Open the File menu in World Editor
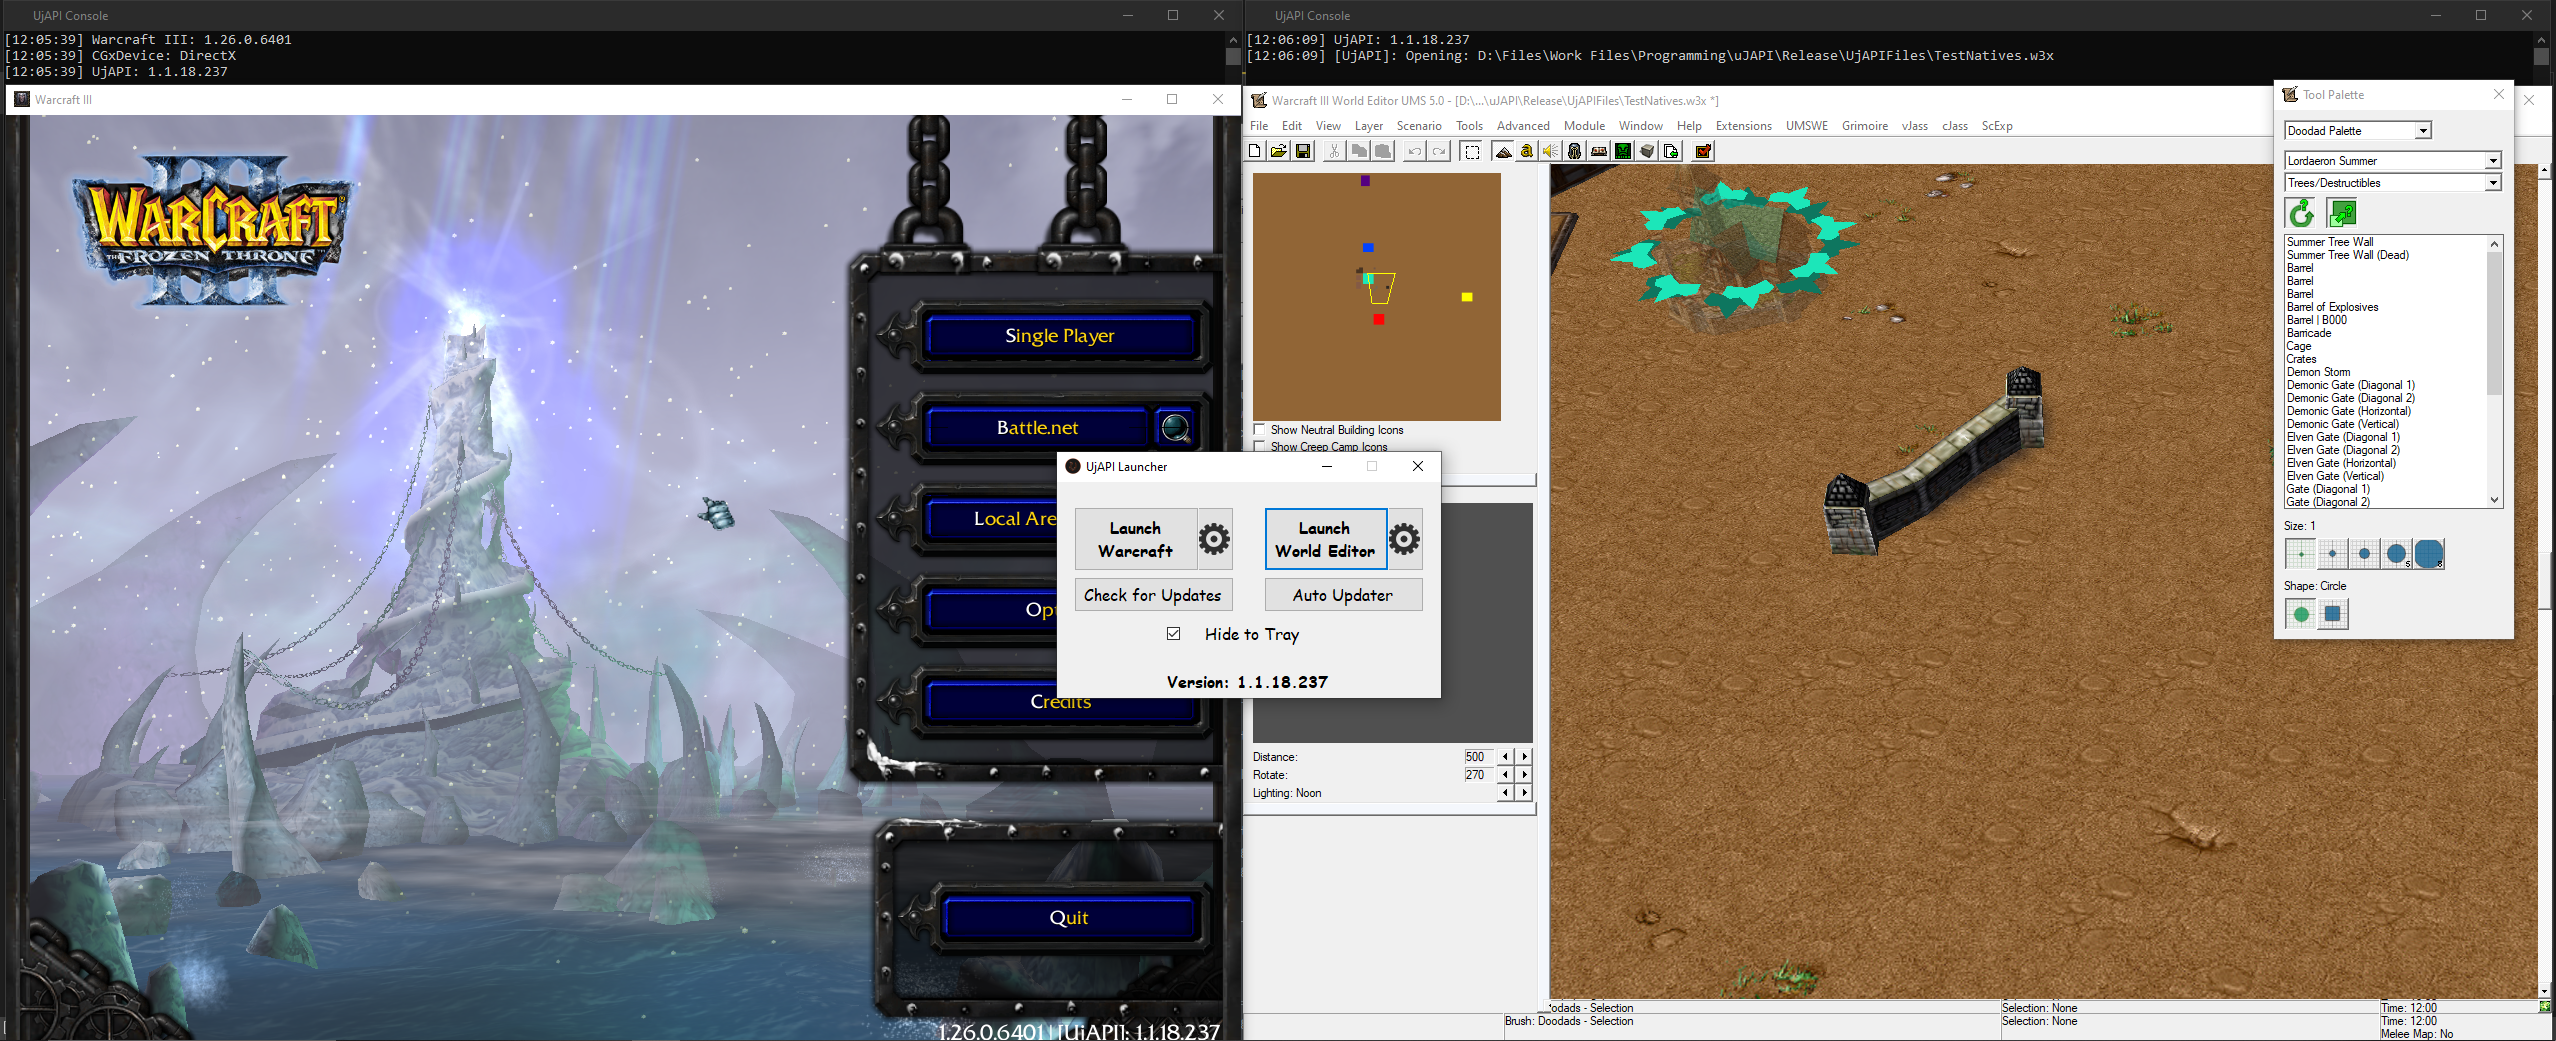 pos(1259,126)
